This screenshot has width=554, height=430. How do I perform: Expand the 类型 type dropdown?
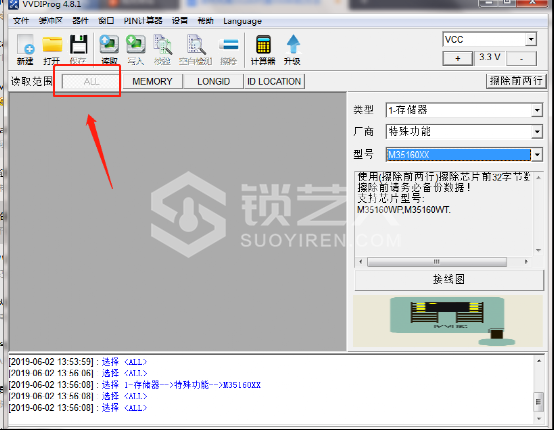point(537,110)
